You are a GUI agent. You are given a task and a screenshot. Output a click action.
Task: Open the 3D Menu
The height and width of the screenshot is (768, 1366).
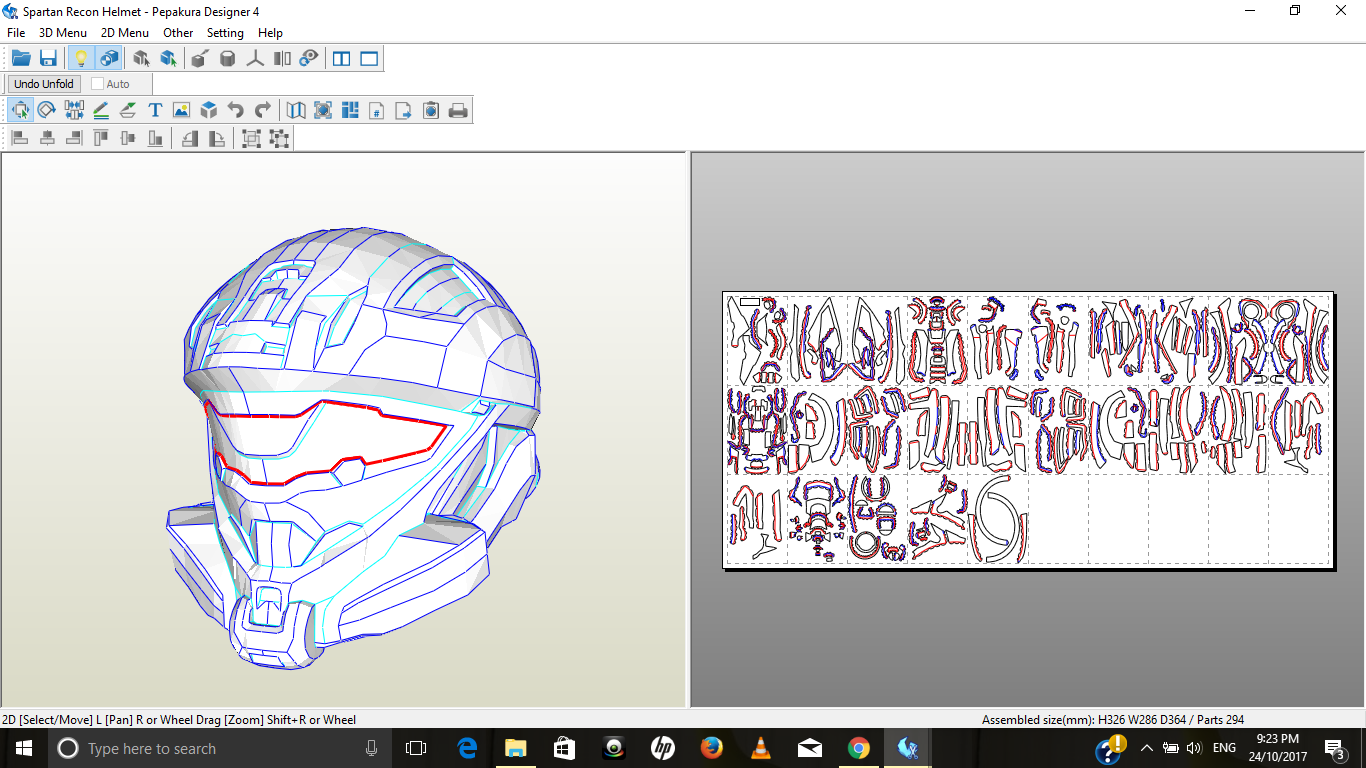(x=63, y=33)
